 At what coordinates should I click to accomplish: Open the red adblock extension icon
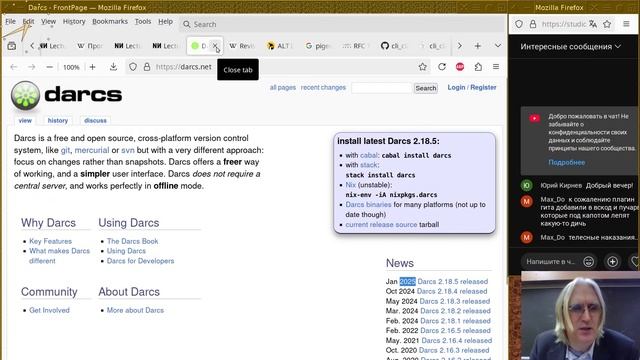coord(460,67)
